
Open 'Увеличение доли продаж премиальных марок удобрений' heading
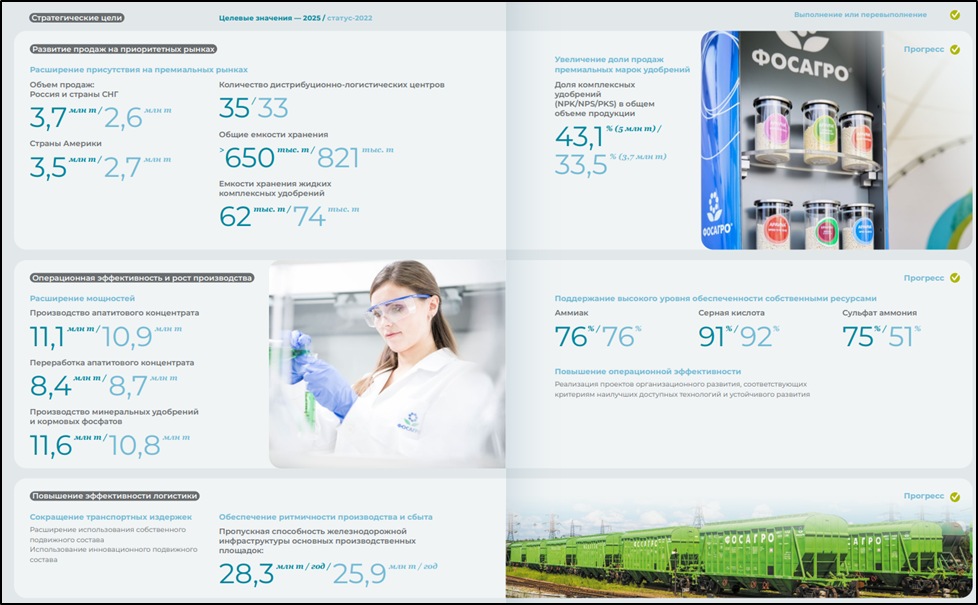(622, 64)
